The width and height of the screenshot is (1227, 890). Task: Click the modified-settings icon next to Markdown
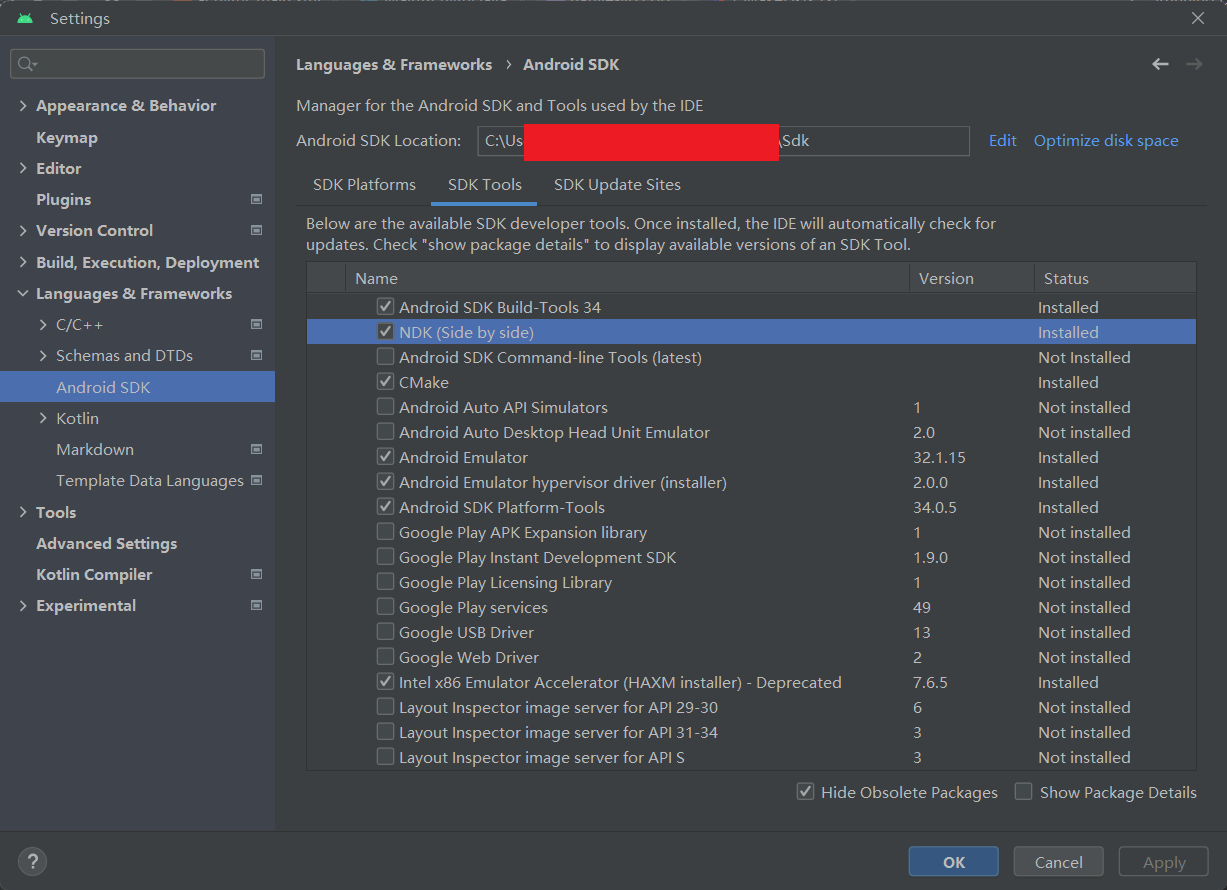pos(258,449)
